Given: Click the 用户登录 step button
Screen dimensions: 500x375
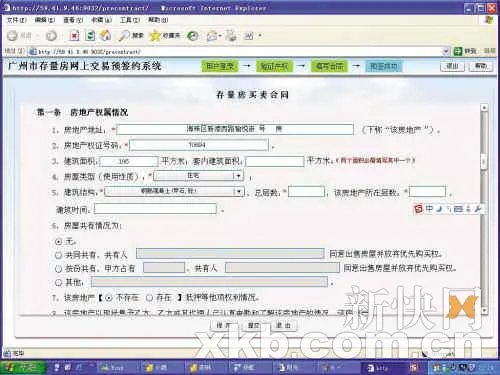Looking at the screenshot, I should point(220,66).
